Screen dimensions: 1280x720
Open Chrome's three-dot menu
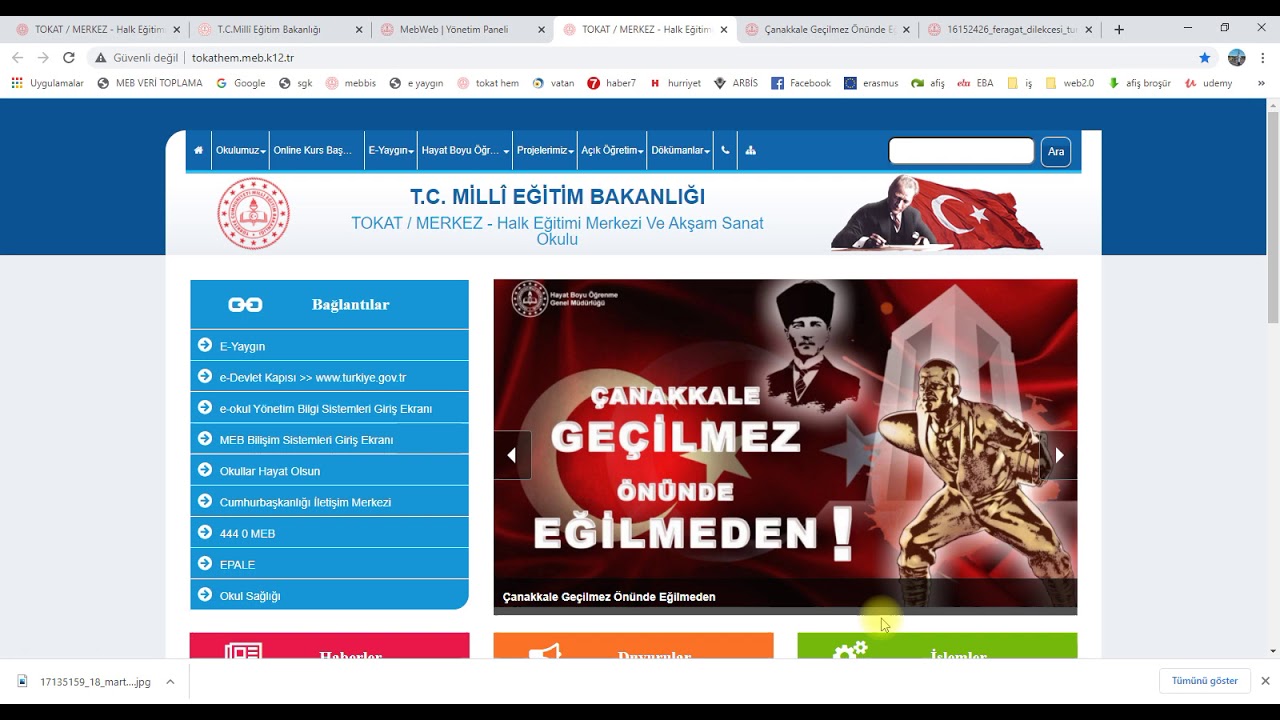(1263, 58)
